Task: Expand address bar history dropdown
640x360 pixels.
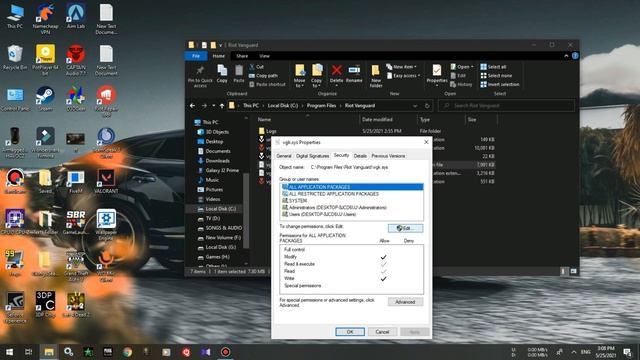Action: (415, 106)
